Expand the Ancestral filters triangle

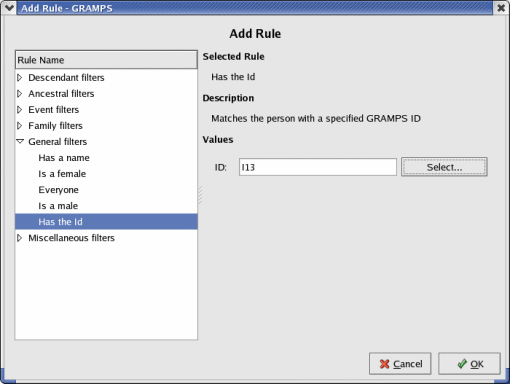pos(20,94)
